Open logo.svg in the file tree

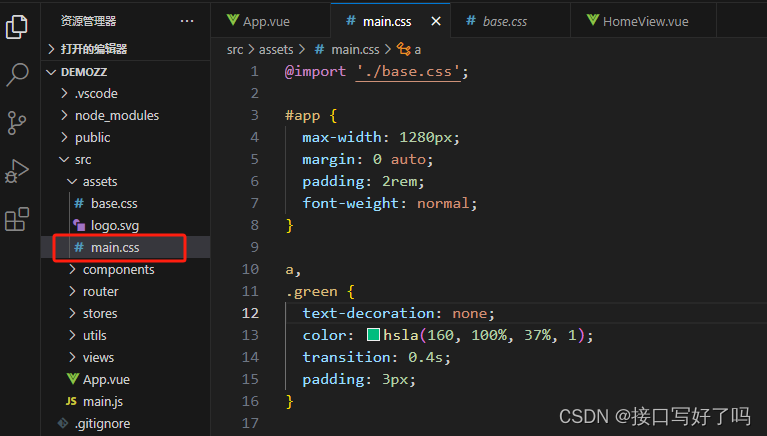(125, 226)
